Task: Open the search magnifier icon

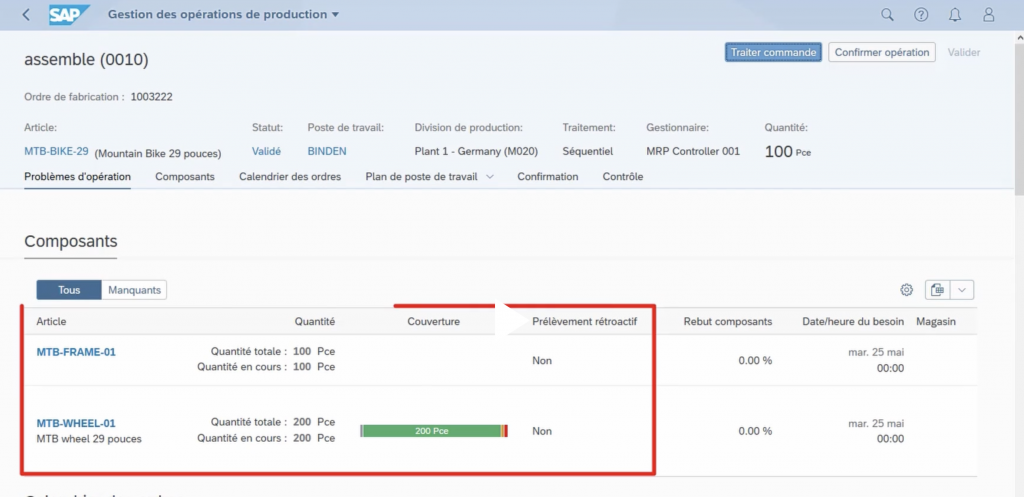Action: coord(887,15)
